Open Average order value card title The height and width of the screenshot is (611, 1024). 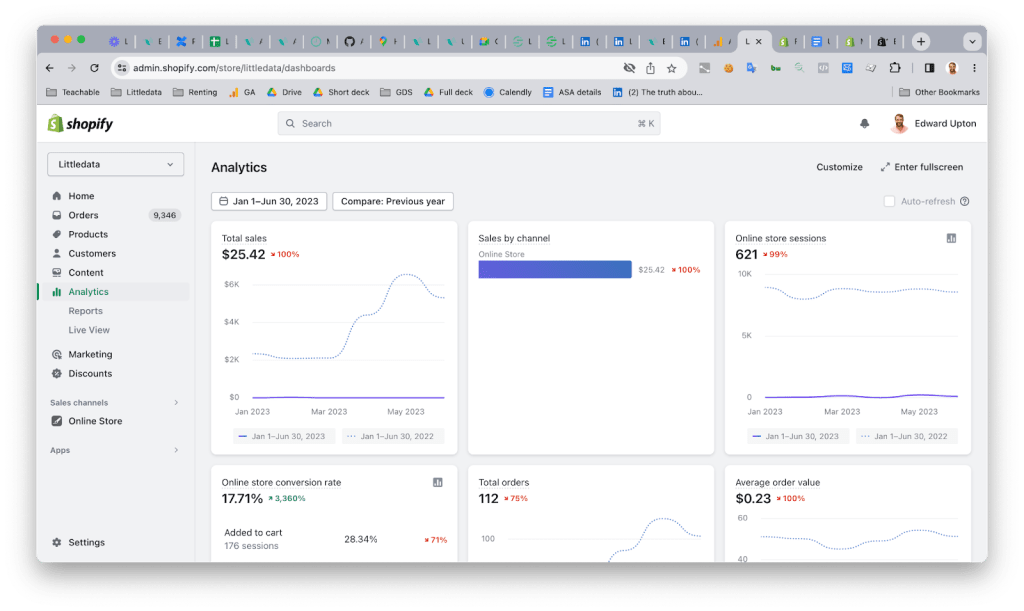coord(777,482)
